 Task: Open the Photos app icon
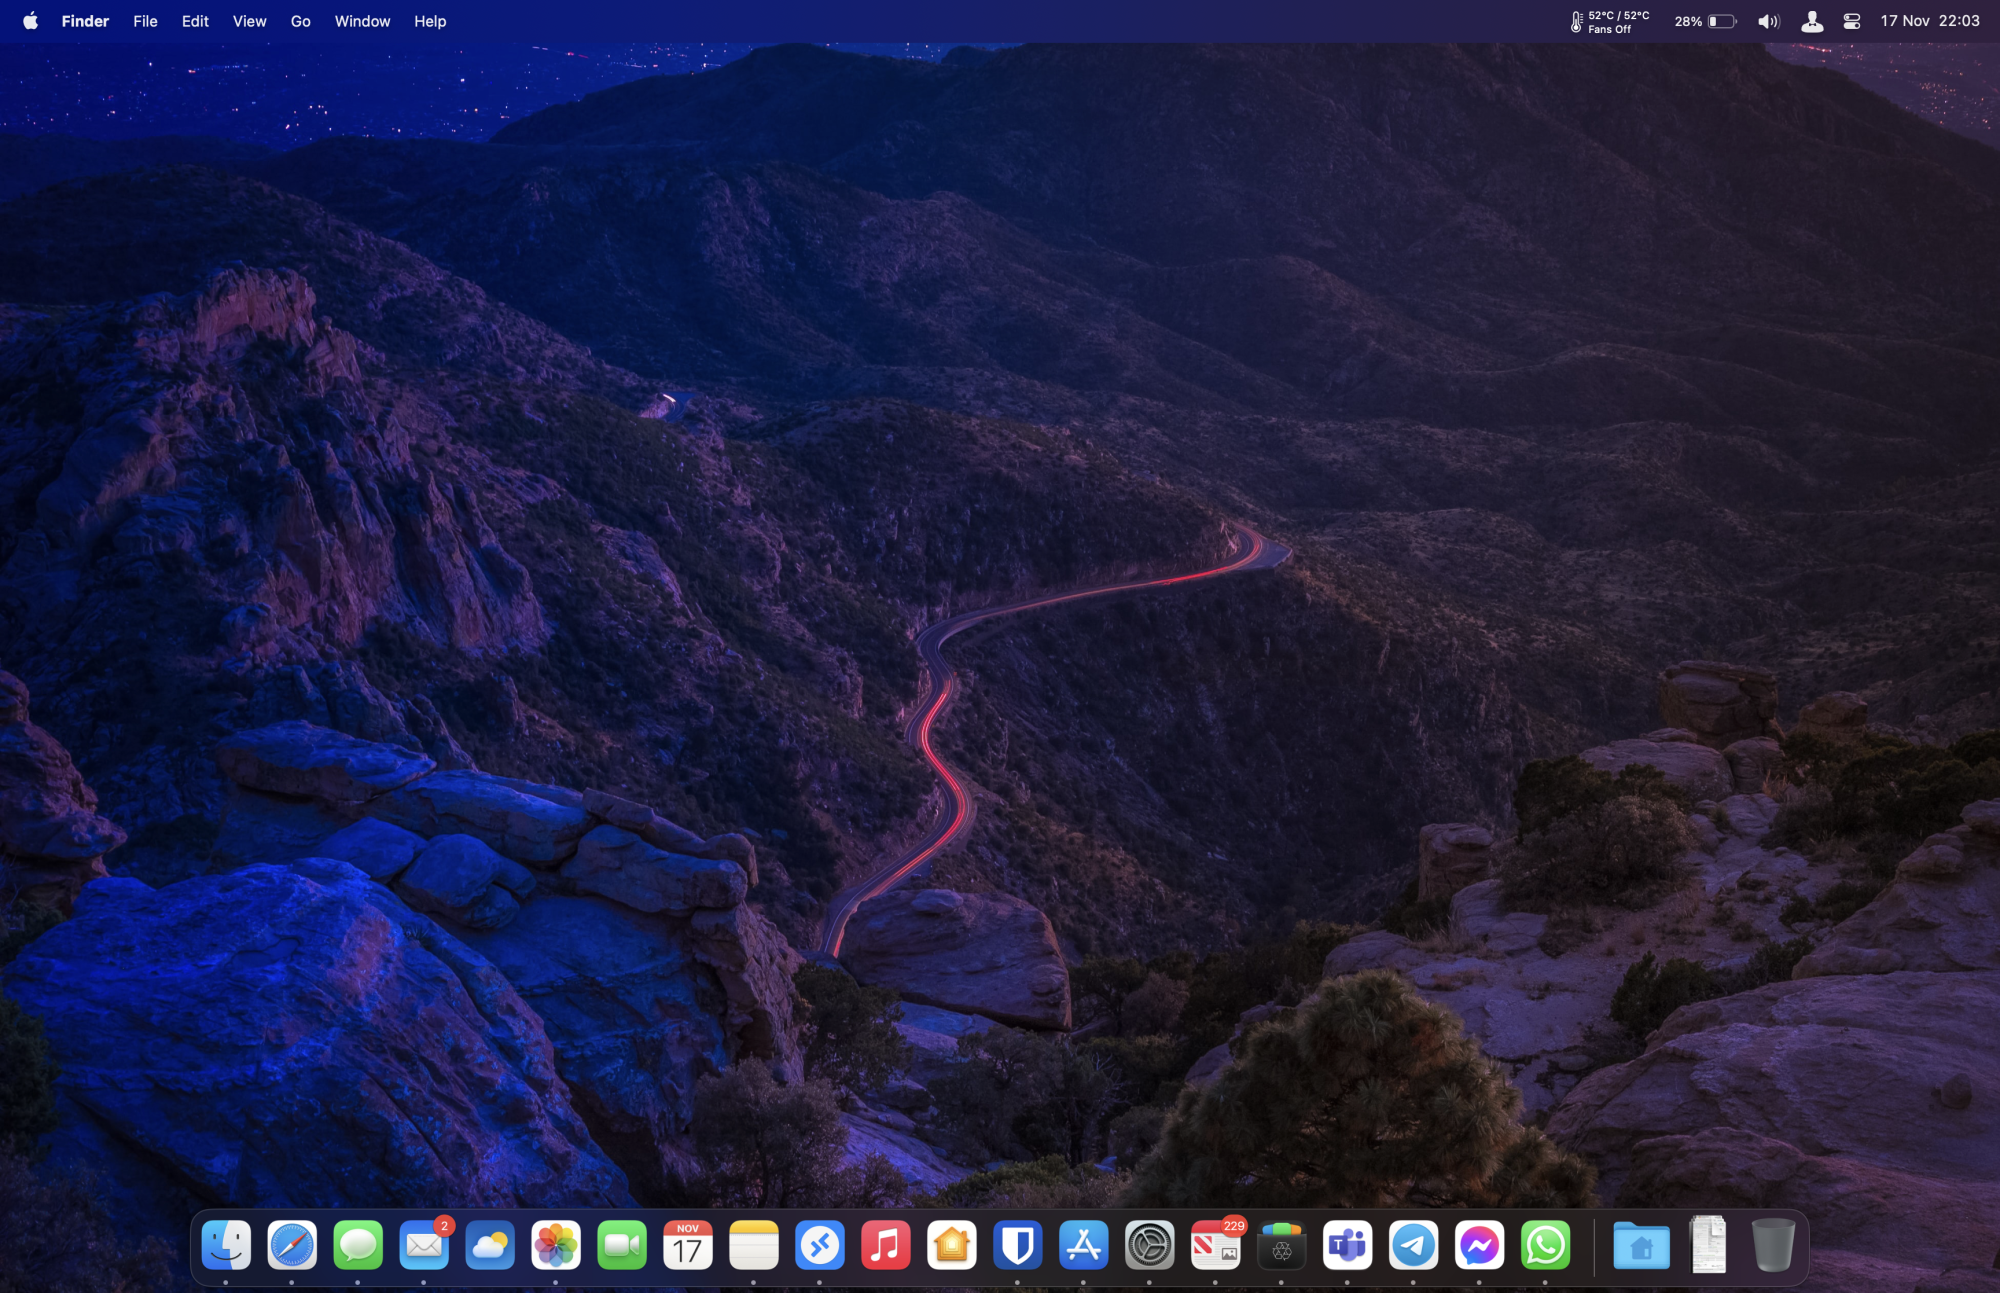[556, 1245]
